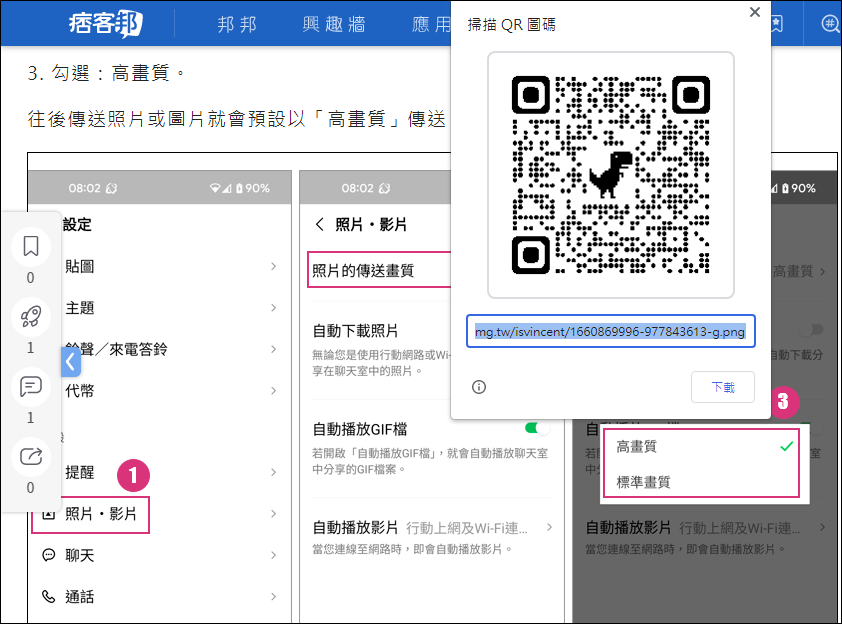This screenshot has height=624, width=842.
Task: Go to the 痞客邦 home logo
Action: coord(105,23)
